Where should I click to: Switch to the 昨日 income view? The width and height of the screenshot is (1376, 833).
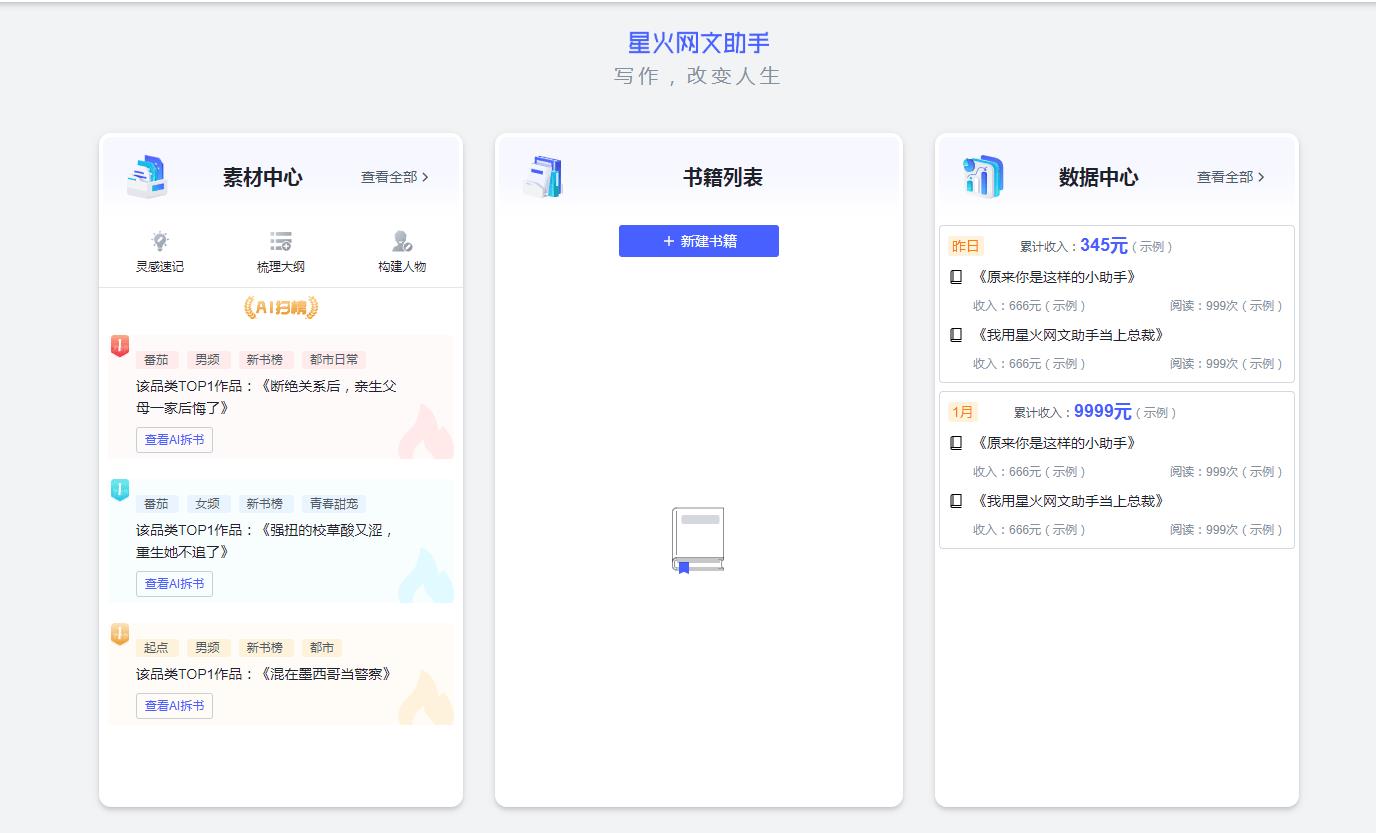point(966,245)
